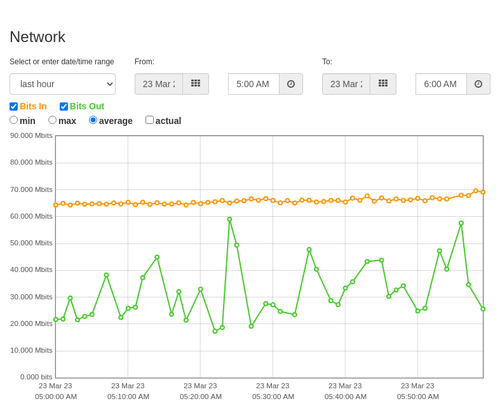Click the '05:00:00 AM' x-axis label
The image size is (500, 403).
[56, 397]
